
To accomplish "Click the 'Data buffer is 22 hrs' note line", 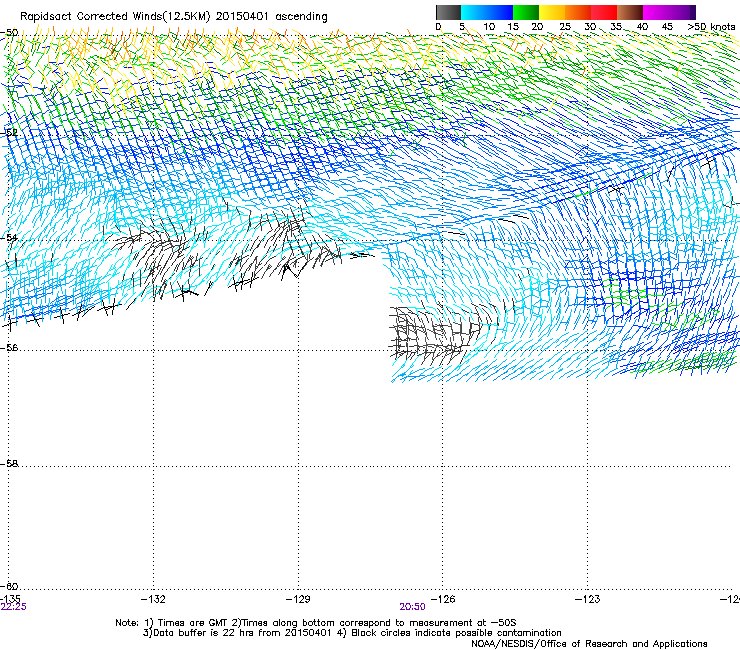I will (x=352, y=633).
